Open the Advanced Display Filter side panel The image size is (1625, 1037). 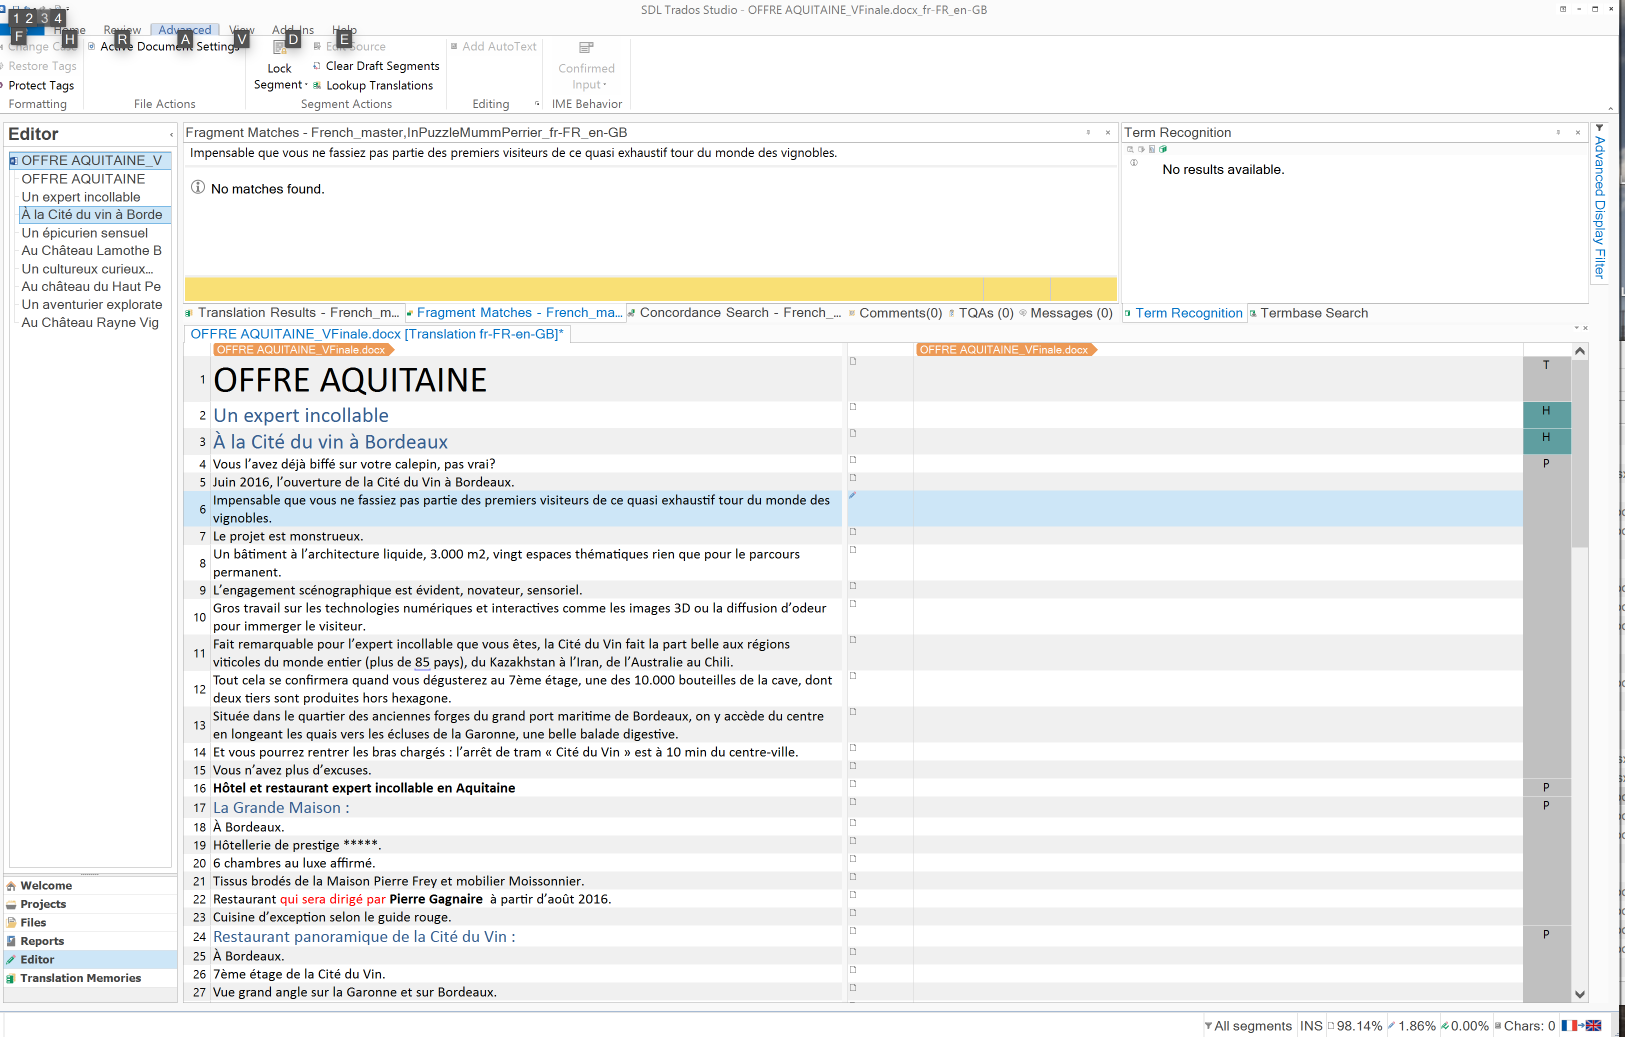click(x=1599, y=205)
